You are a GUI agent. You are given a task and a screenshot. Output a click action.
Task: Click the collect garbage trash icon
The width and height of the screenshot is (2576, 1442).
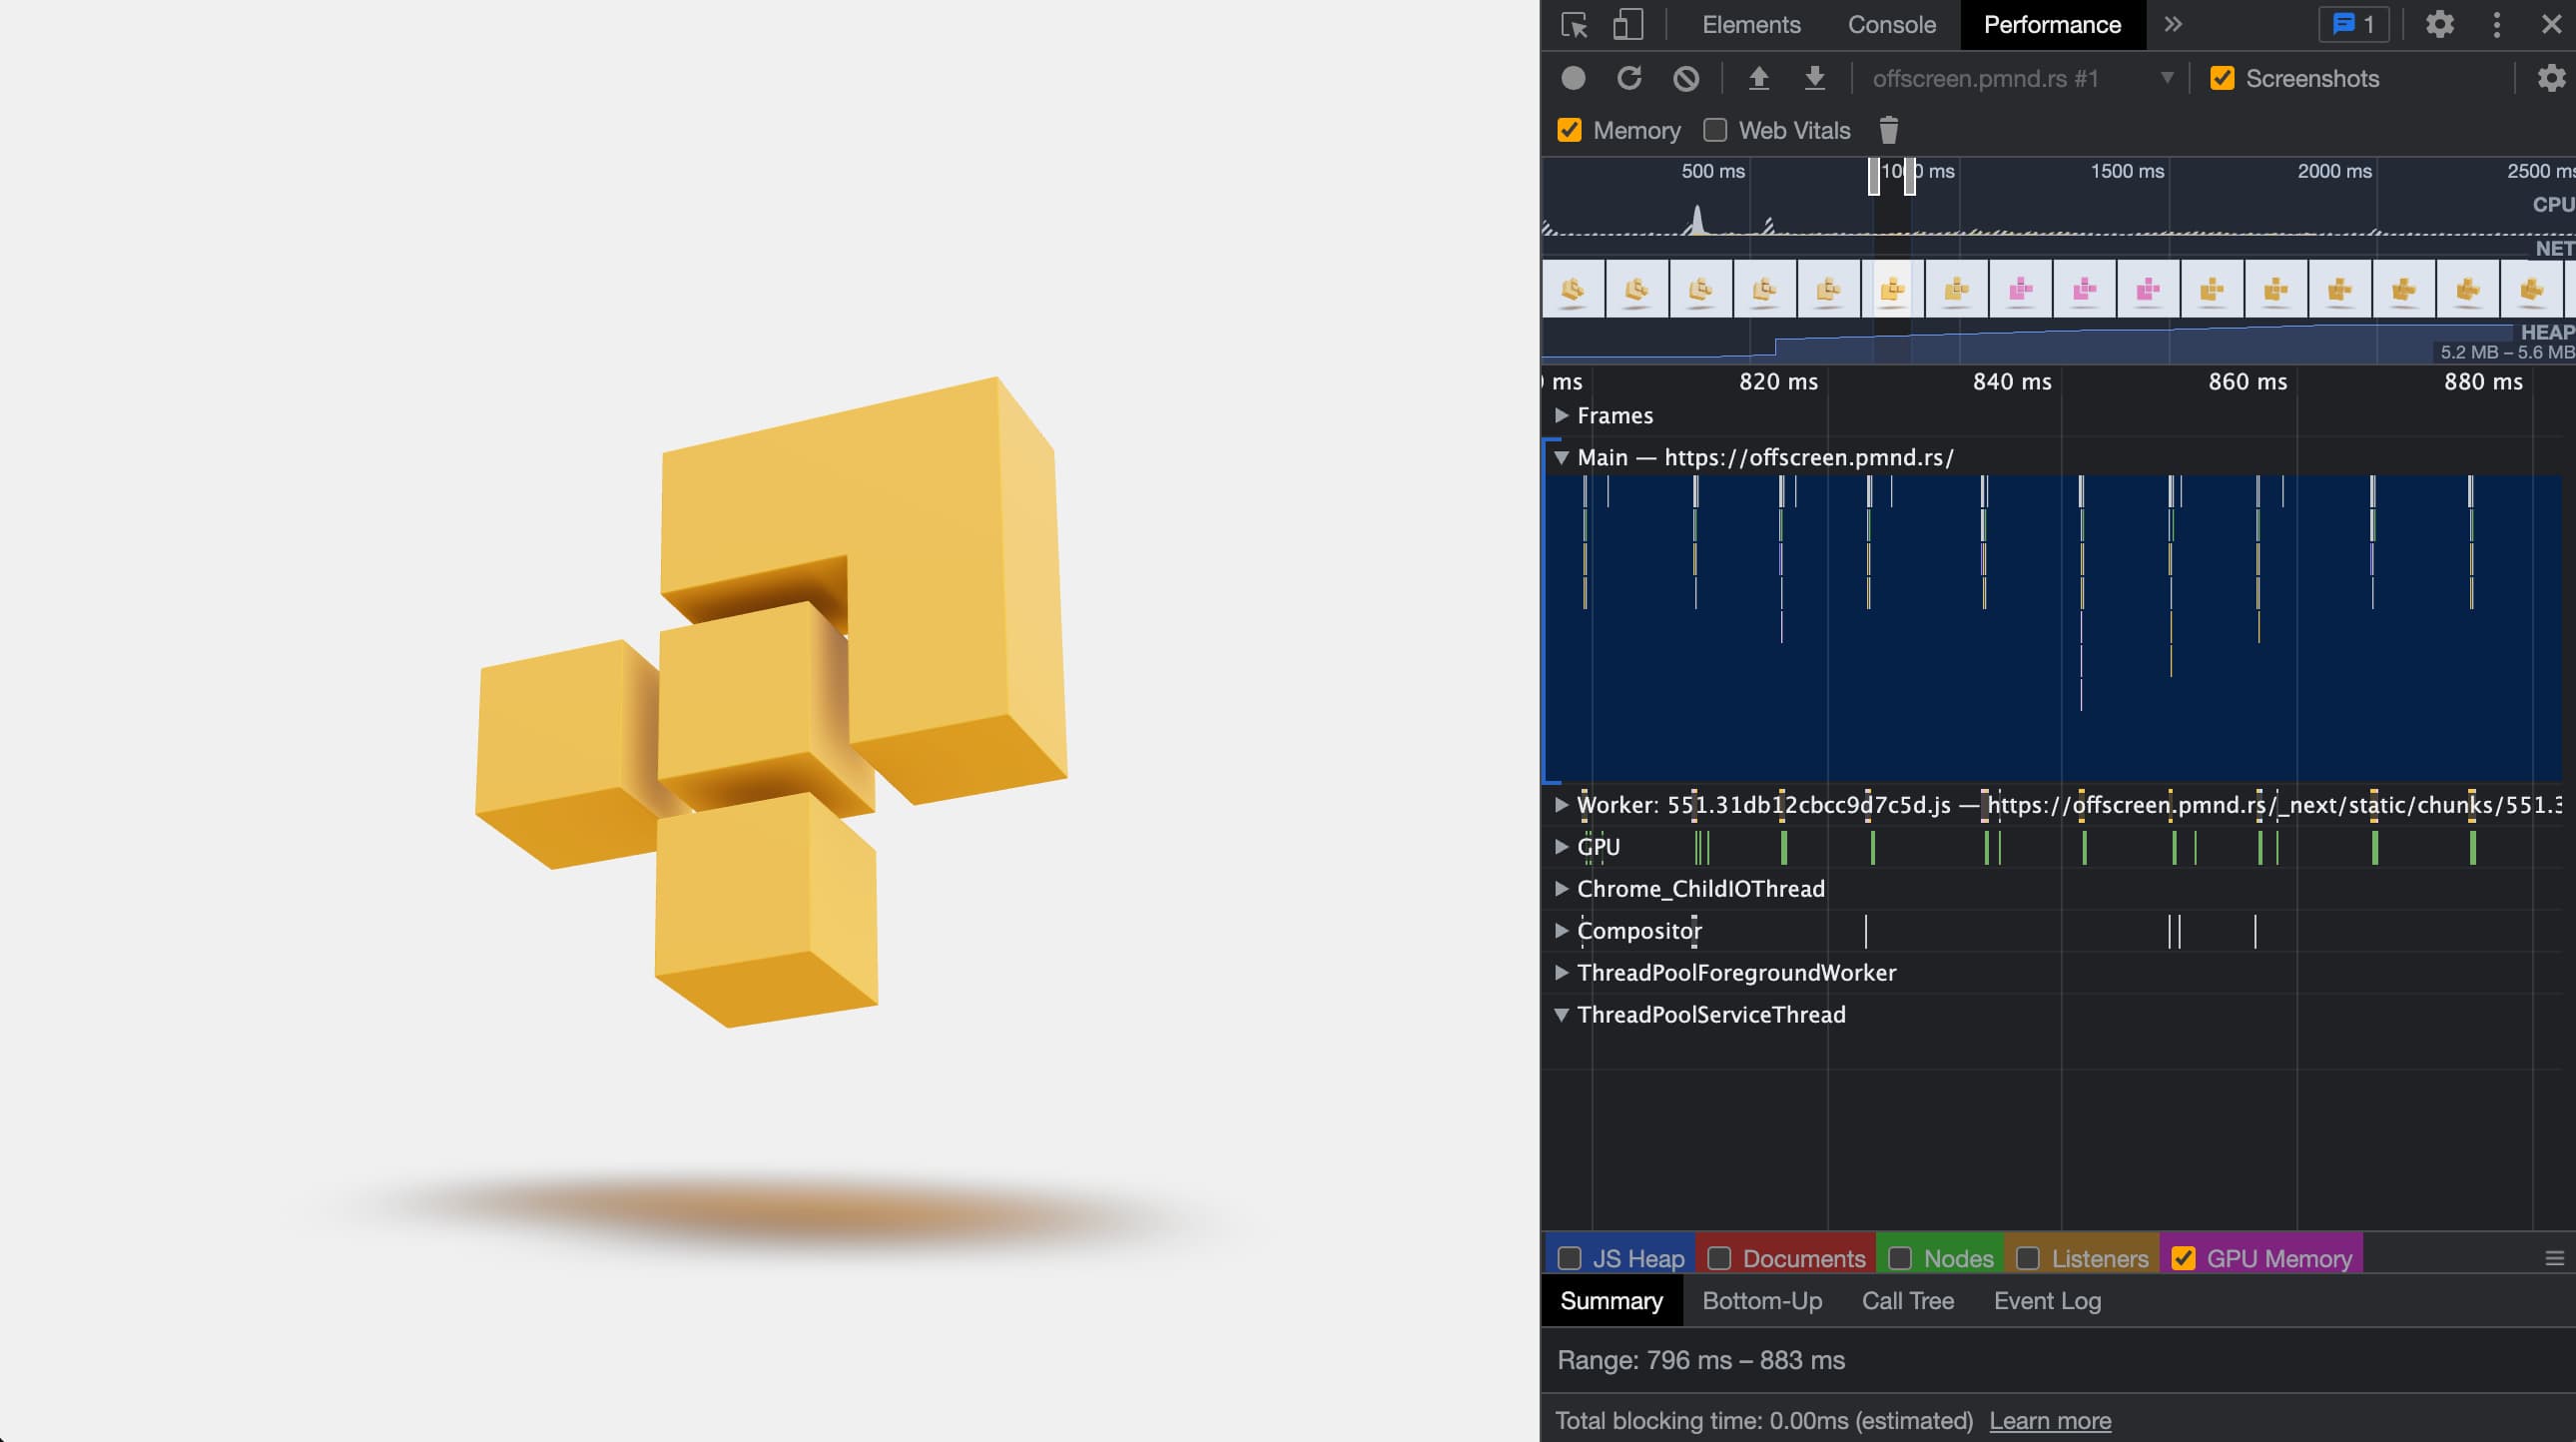pos(1888,130)
